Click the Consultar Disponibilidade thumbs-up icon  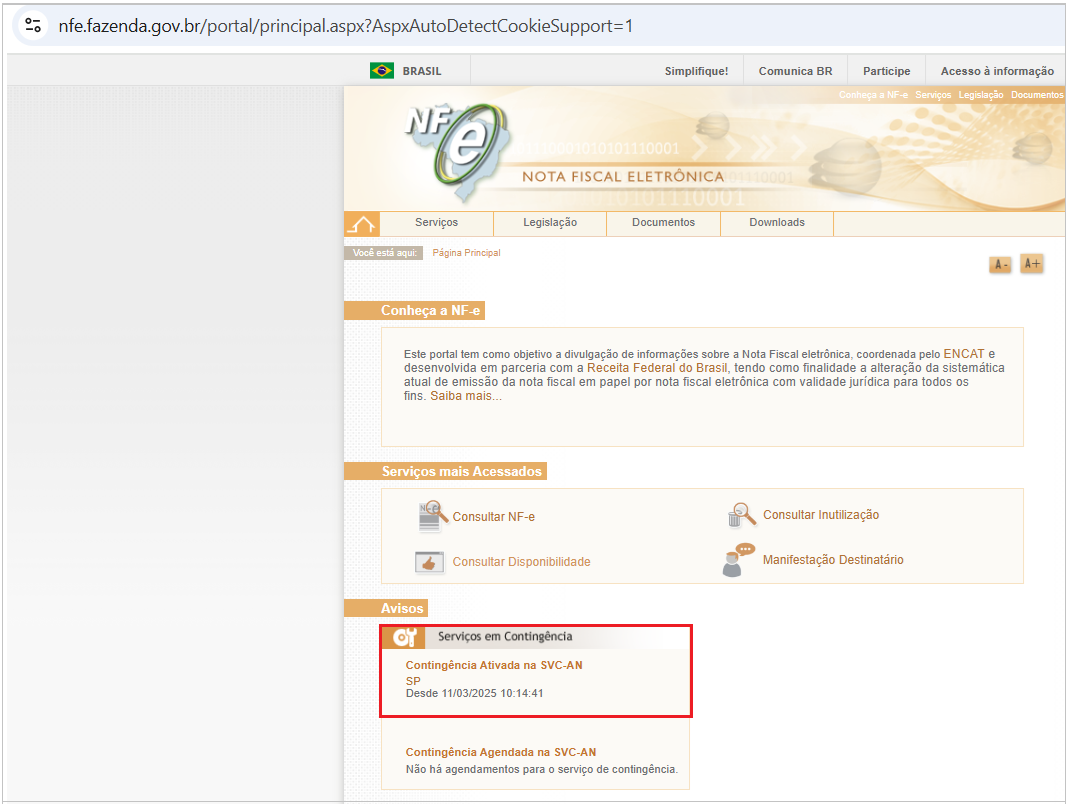pyautogui.click(x=430, y=562)
